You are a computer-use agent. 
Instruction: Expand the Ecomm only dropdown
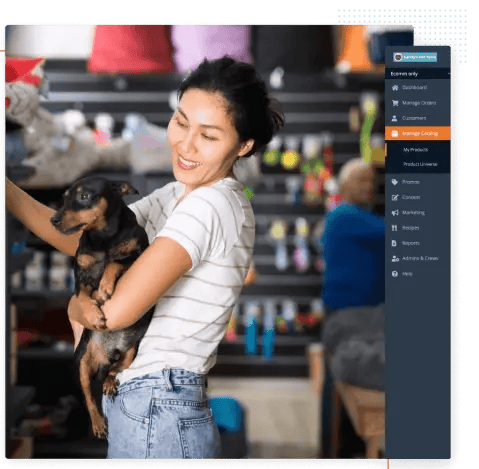pos(418,74)
